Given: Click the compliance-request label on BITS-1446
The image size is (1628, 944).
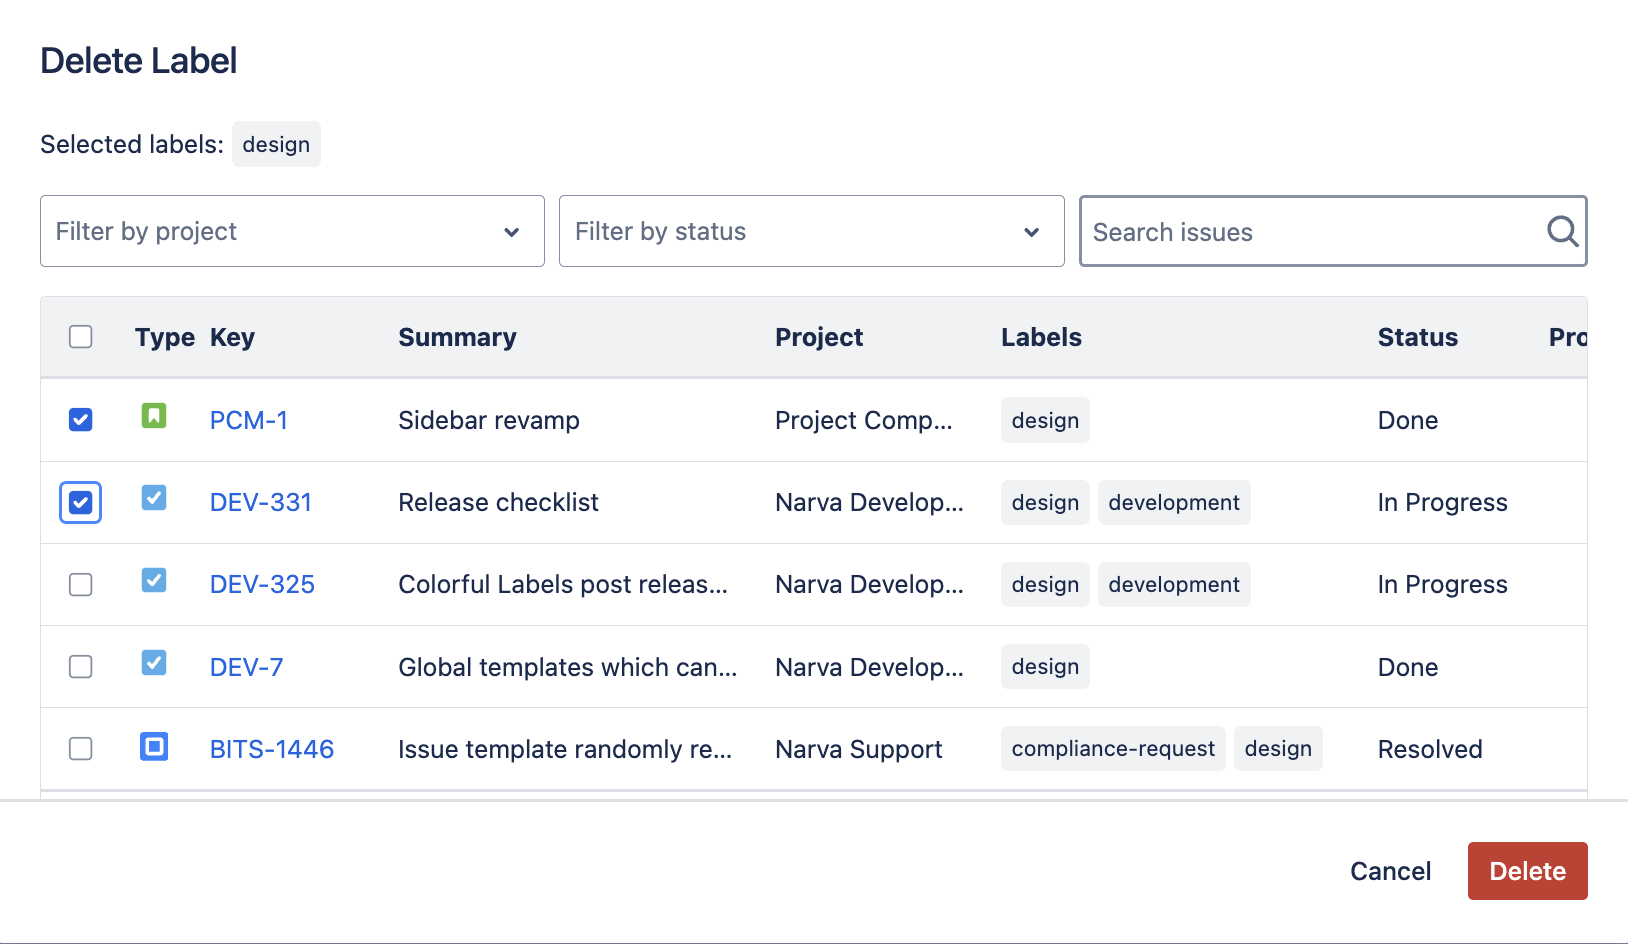Looking at the screenshot, I should click(1112, 748).
